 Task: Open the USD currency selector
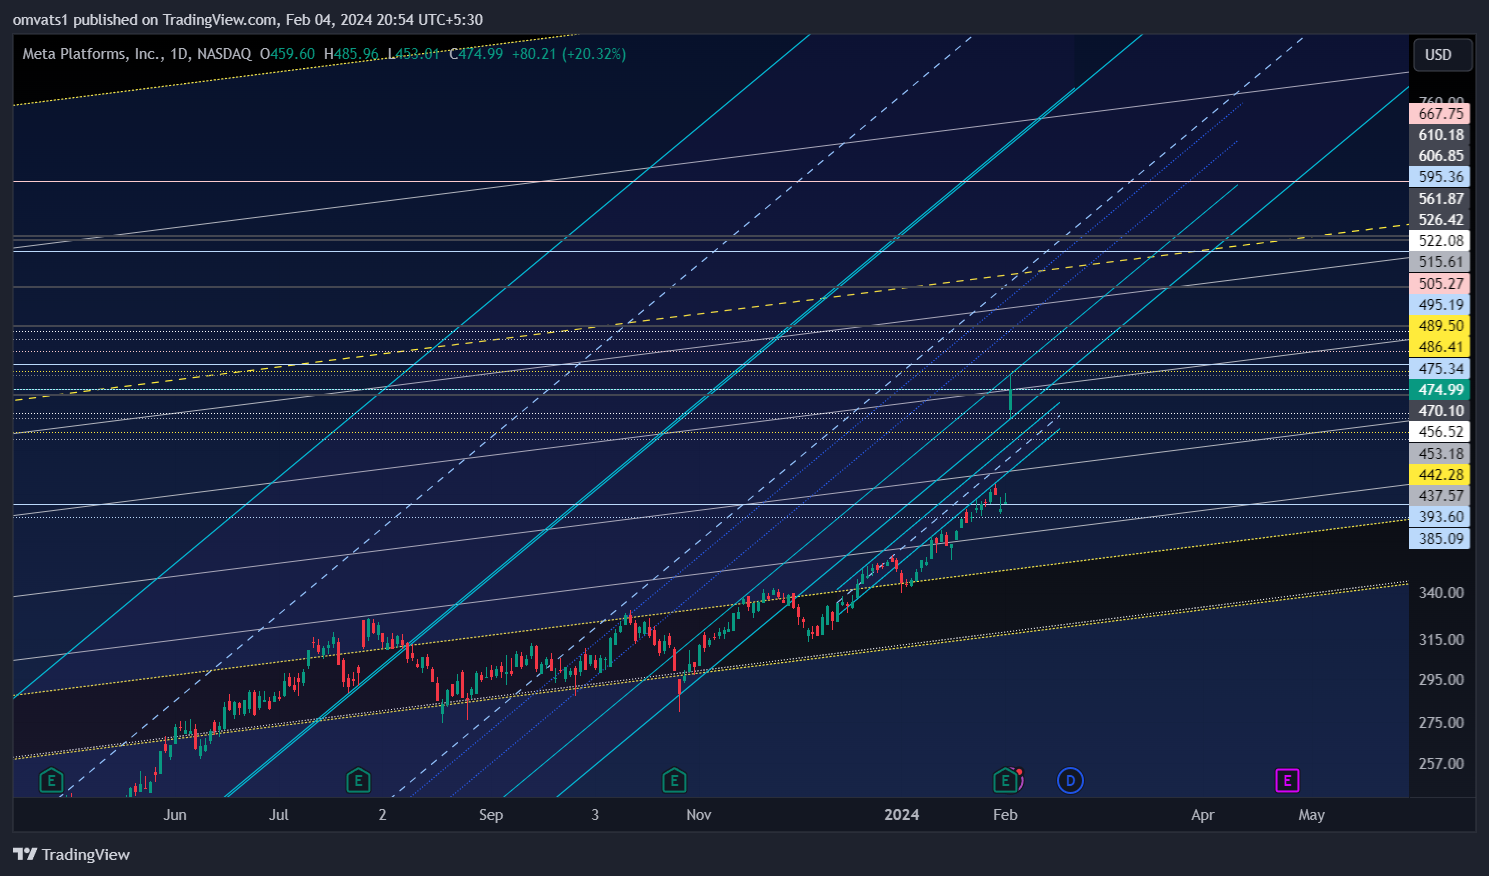tap(1440, 55)
